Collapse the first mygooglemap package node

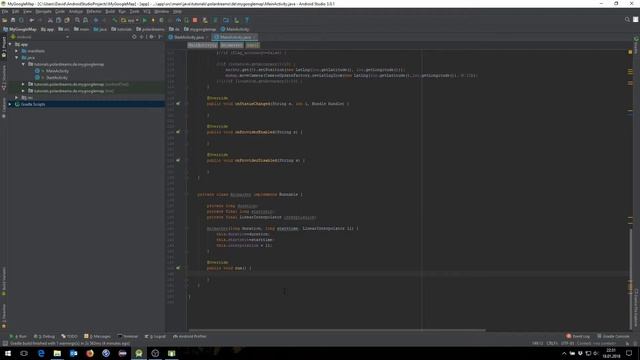tap(23, 64)
